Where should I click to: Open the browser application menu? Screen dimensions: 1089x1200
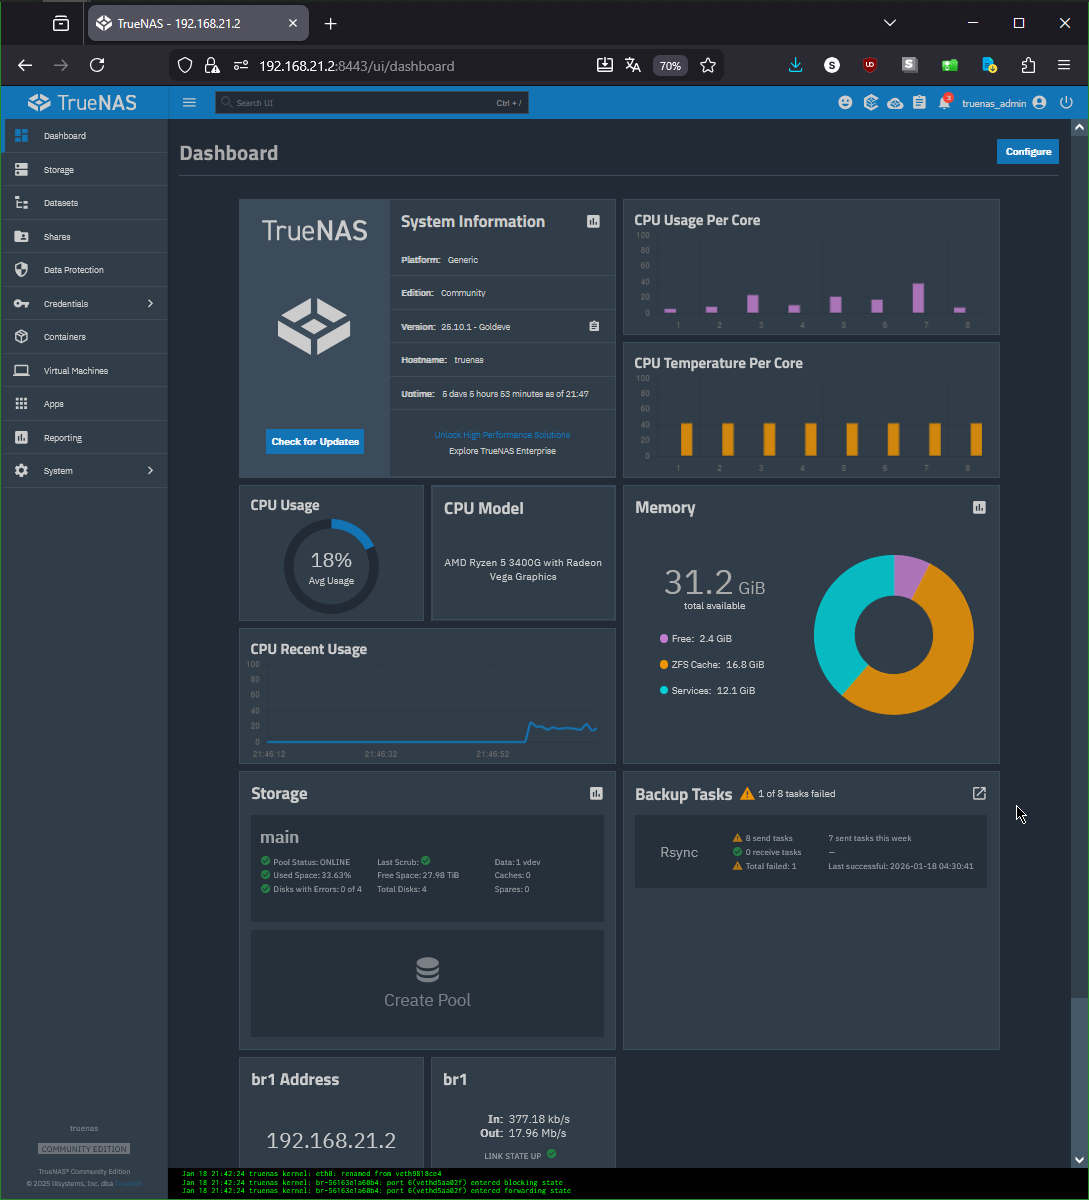pyautogui.click(x=1064, y=65)
